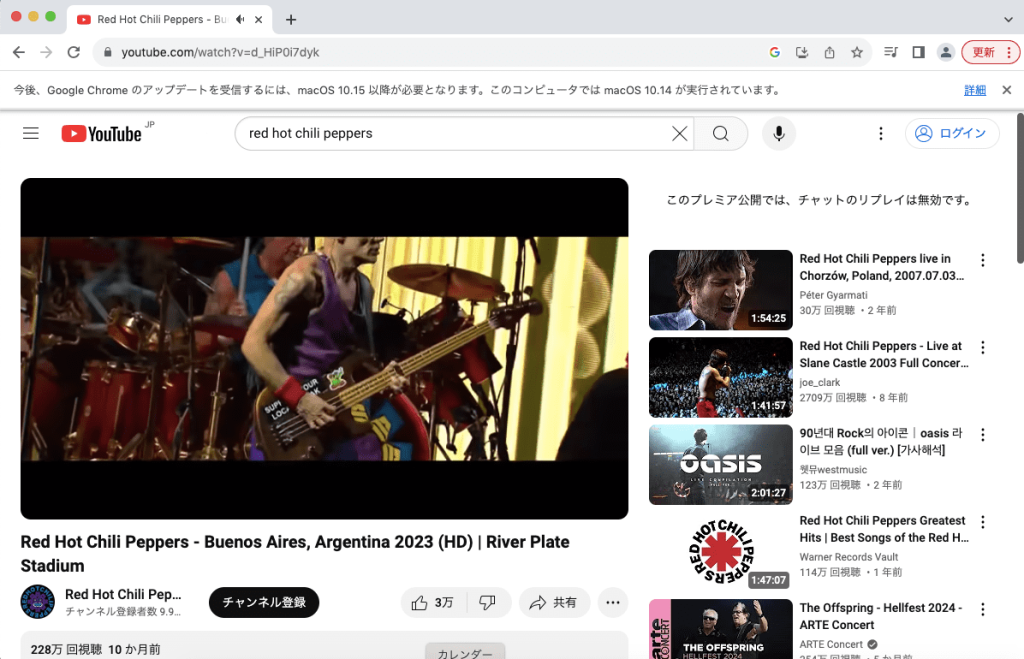Dismiss the macOS update notice bar

tap(1006, 90)
